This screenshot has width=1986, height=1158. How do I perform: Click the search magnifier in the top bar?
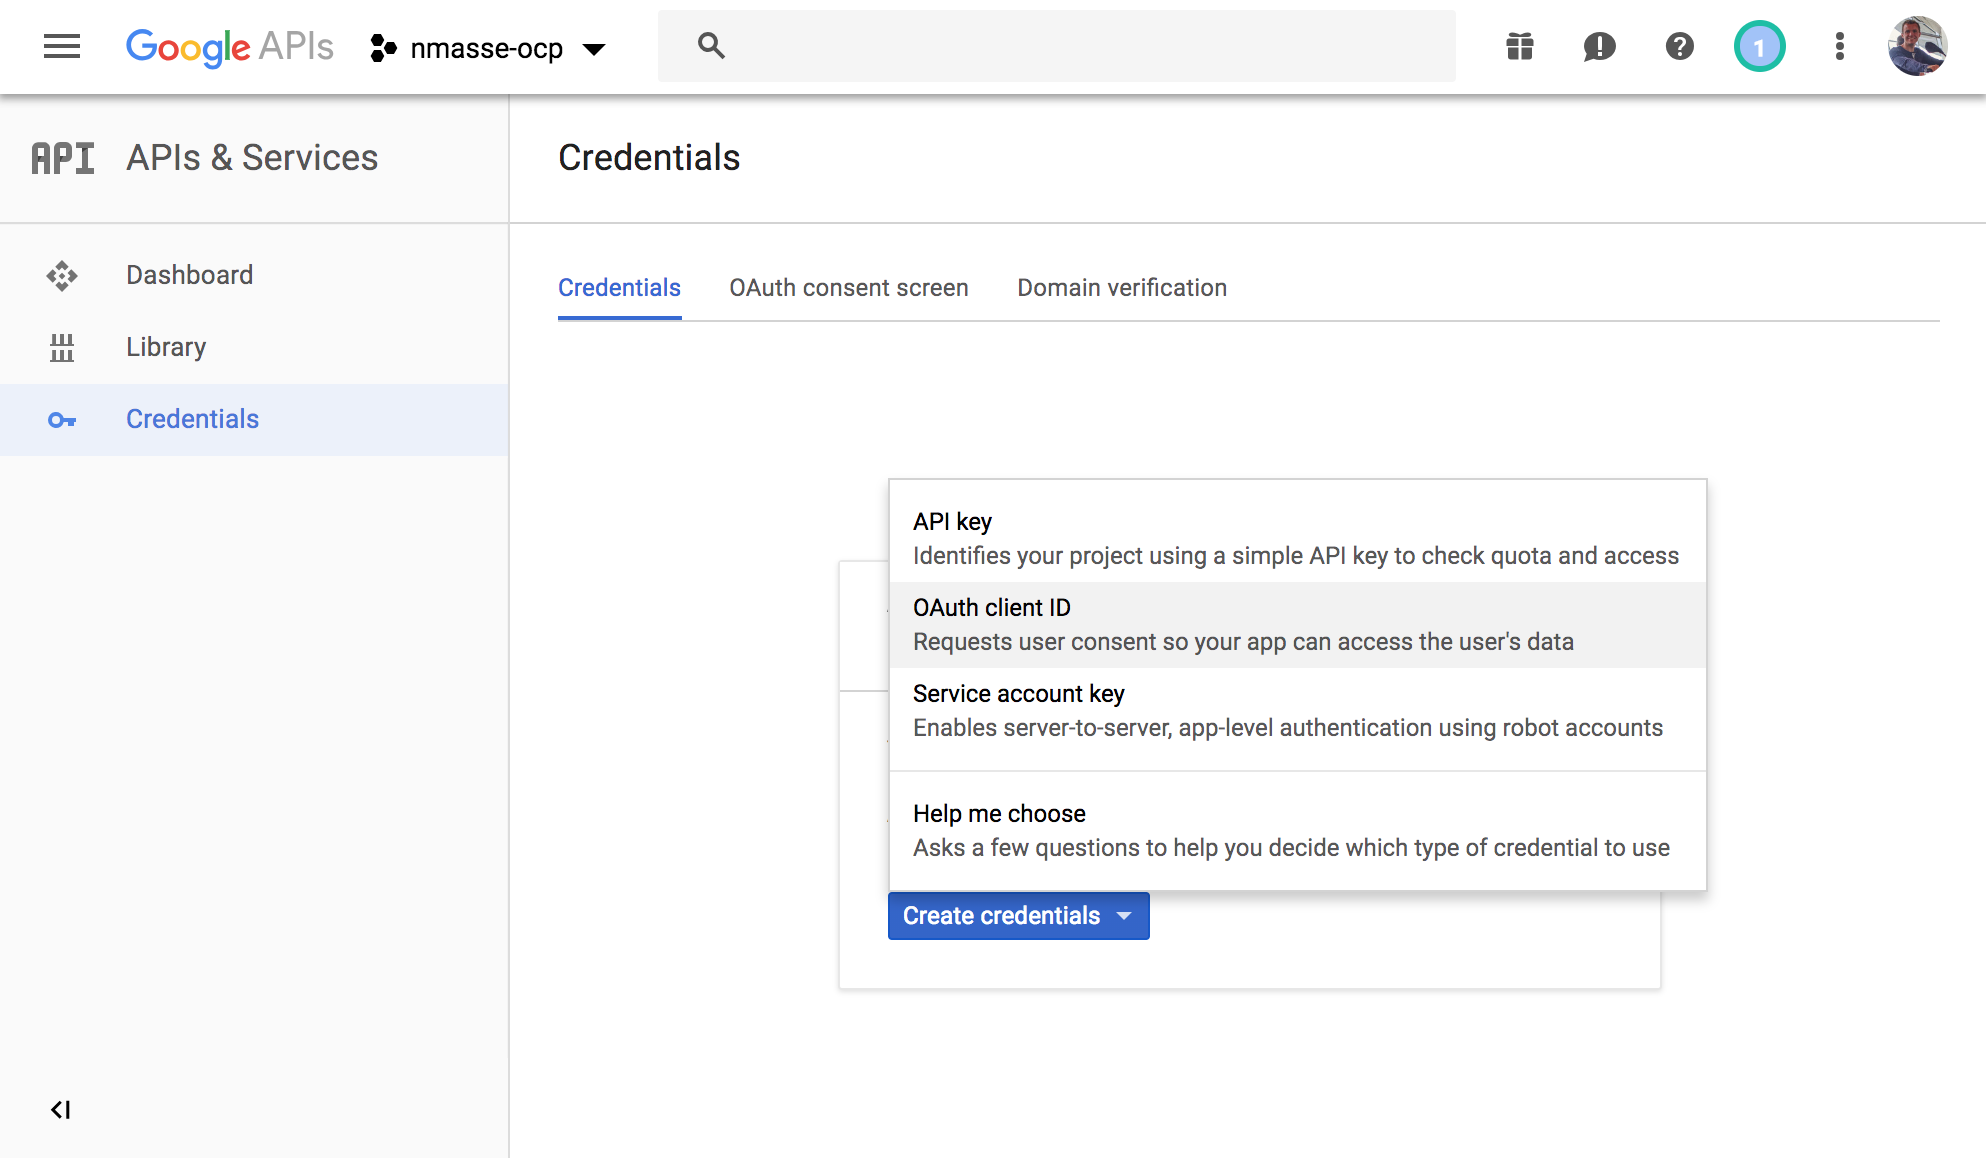click(710, 46)
